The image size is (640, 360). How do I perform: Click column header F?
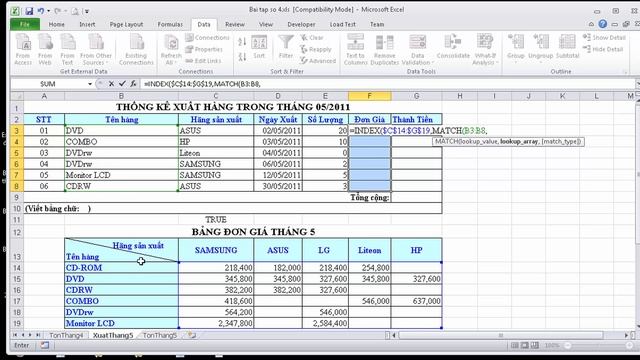point(369,96)
